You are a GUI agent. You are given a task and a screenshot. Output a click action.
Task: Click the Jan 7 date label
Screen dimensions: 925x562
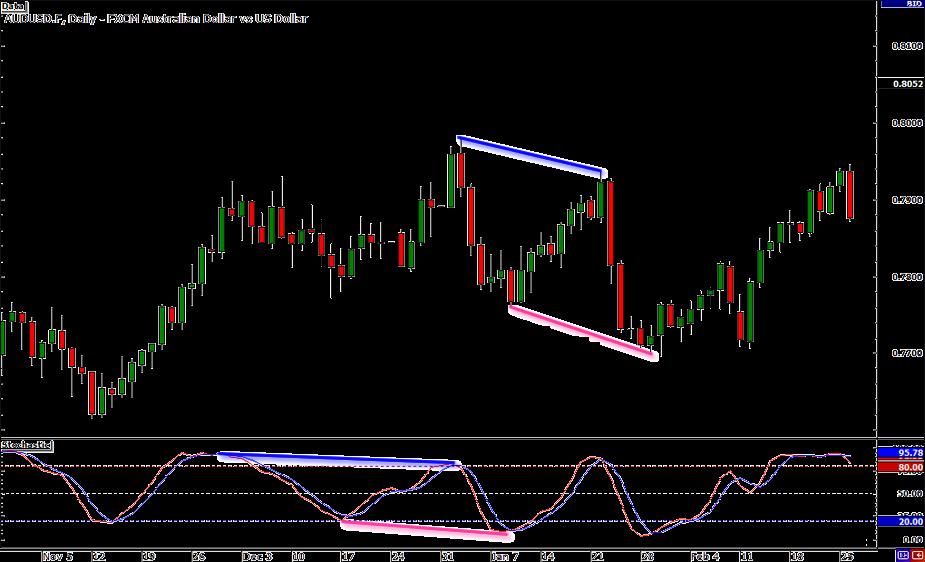(504, 556)
